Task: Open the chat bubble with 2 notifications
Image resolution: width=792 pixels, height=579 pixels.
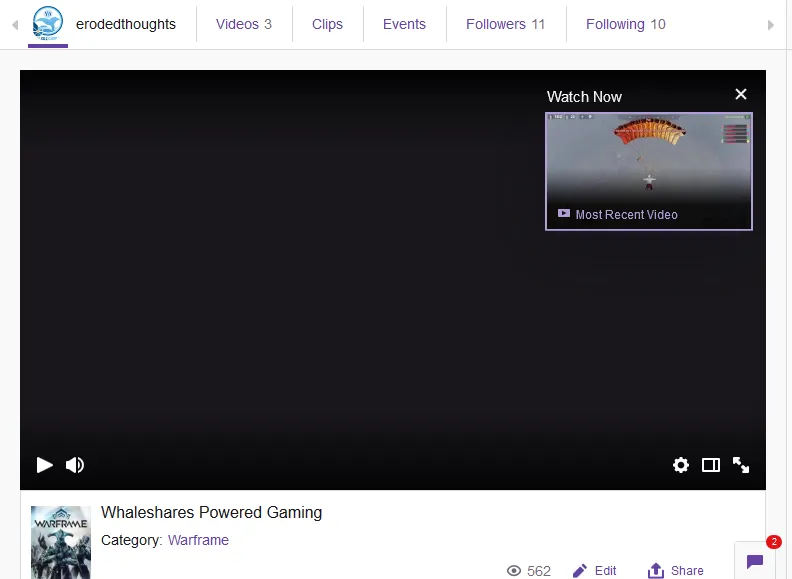Action: pos(755,561)
